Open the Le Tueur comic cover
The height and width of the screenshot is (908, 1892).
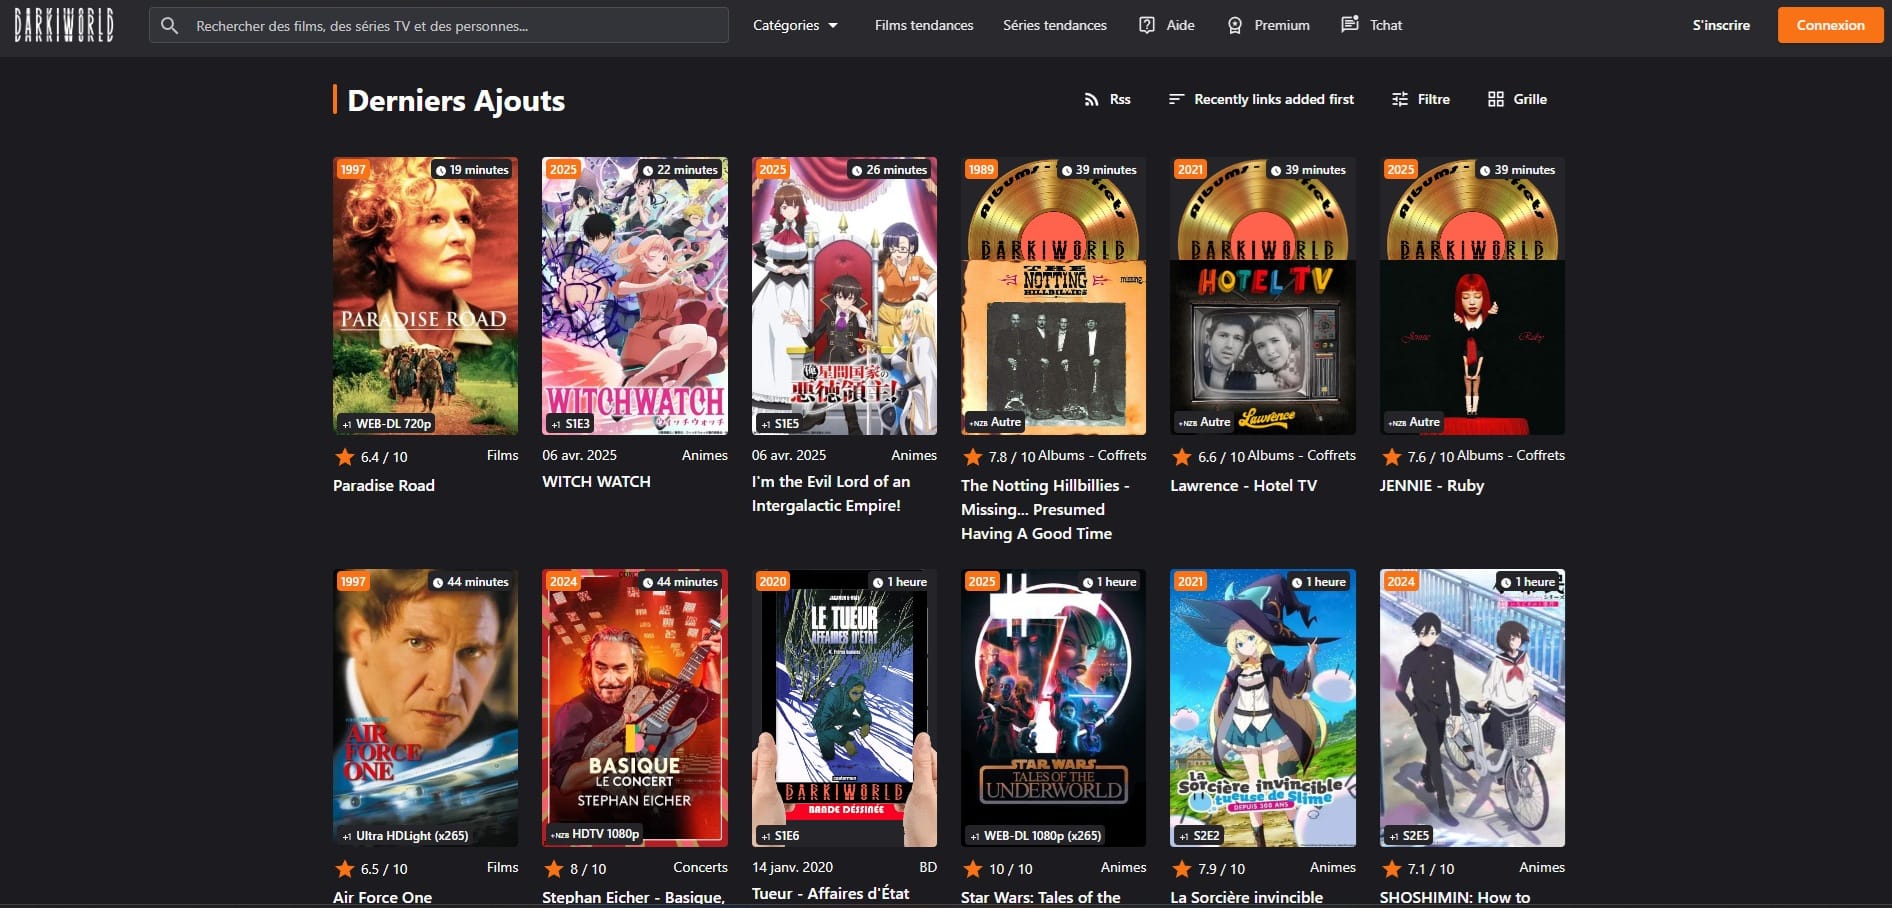844,708
